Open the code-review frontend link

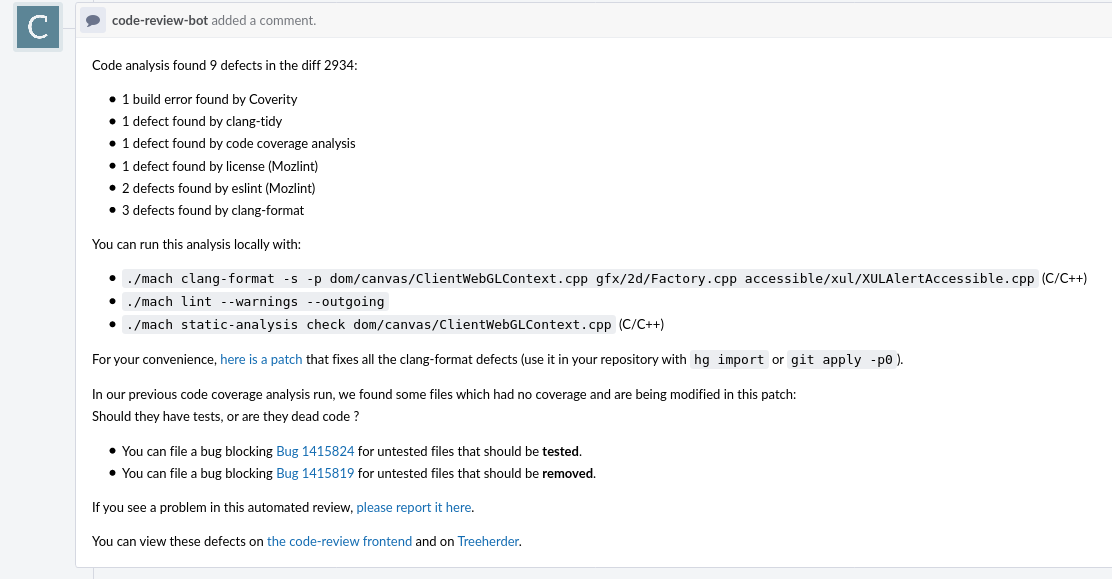[339, 541]
